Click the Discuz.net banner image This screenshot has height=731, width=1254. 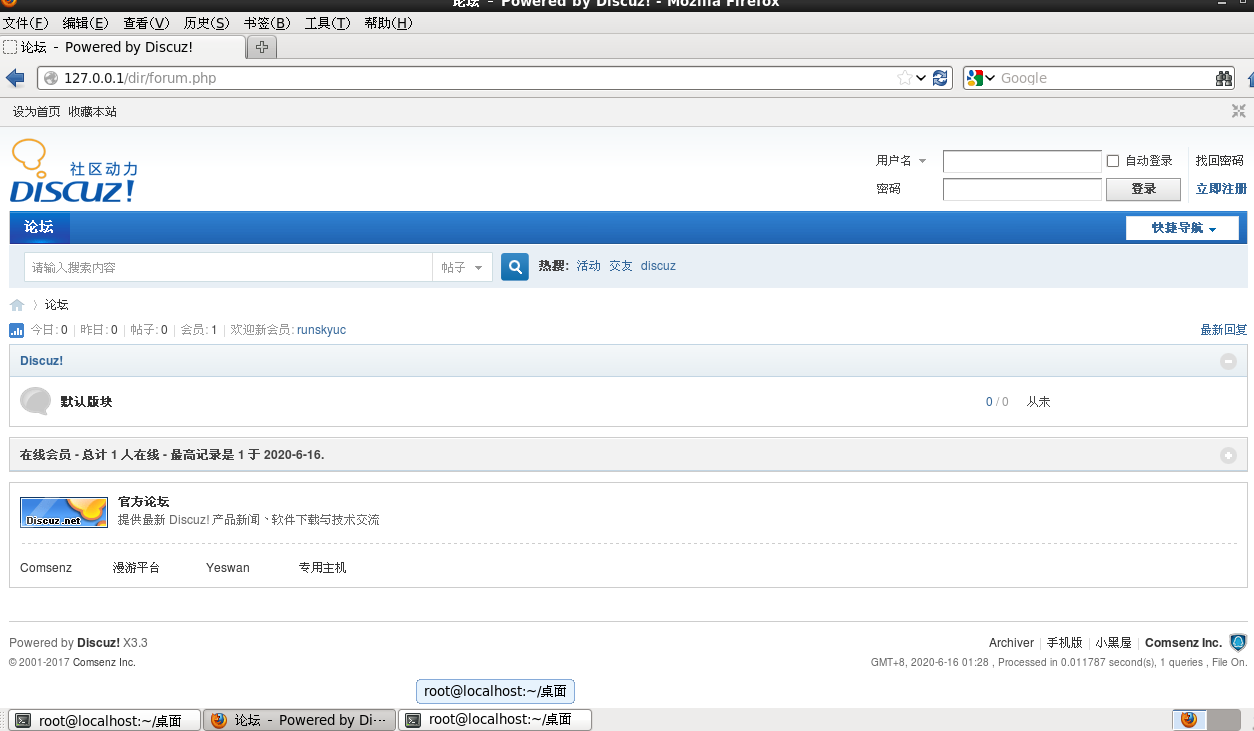click(64, 512)
